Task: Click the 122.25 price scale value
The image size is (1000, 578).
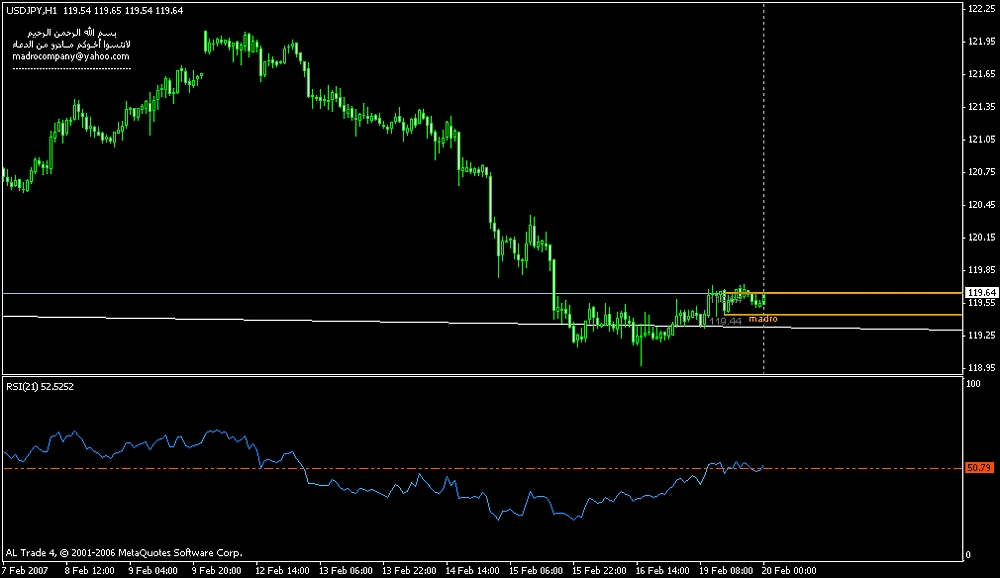Action: (982, 8)
